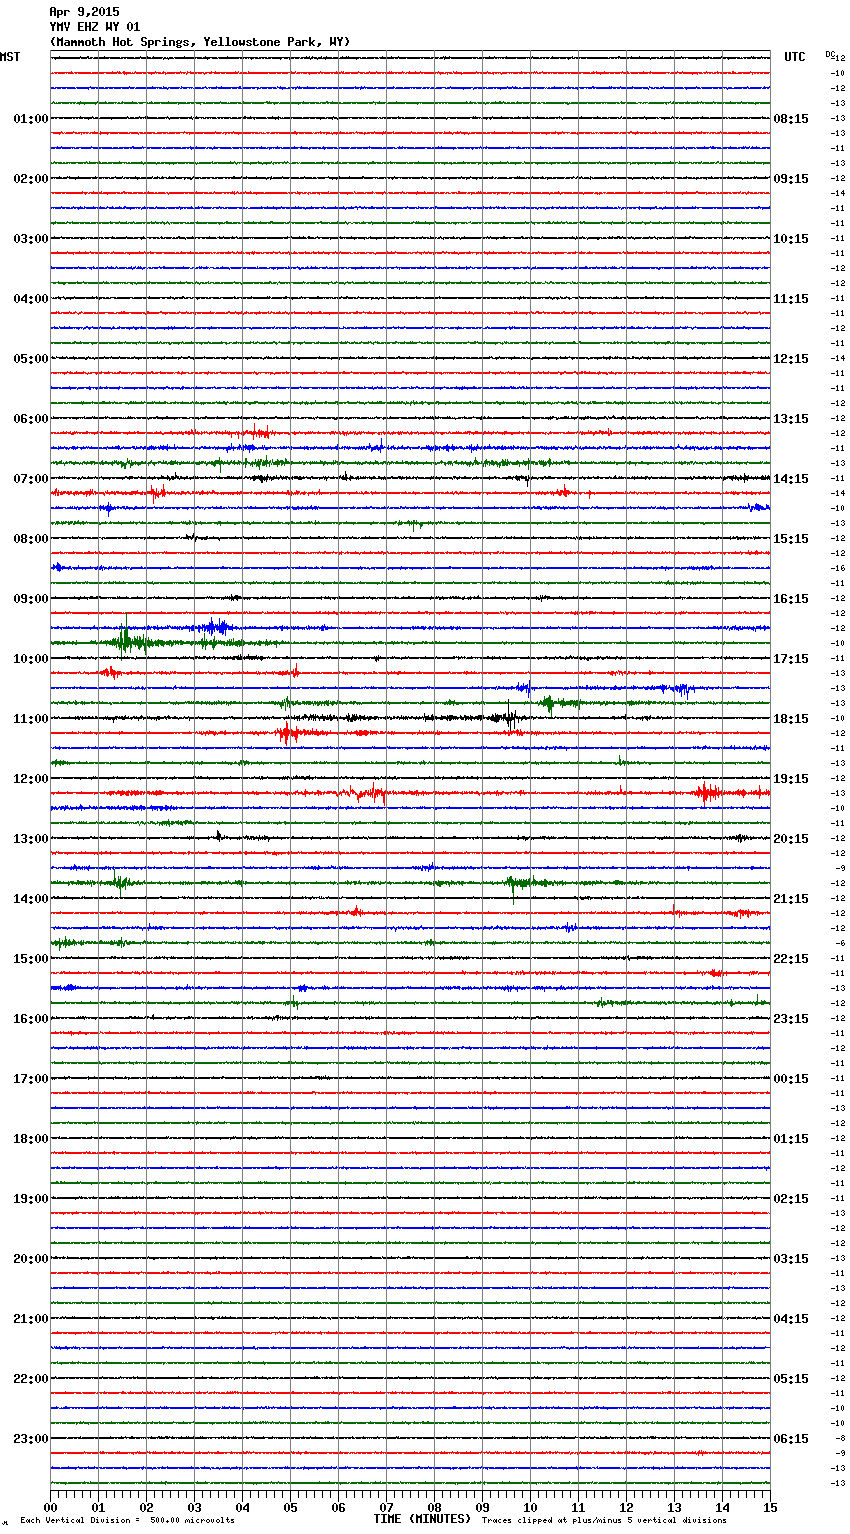850x1534 pixels.
Task: Select the MST hour label "22:00"
Action: click(x=31, y=1379)
